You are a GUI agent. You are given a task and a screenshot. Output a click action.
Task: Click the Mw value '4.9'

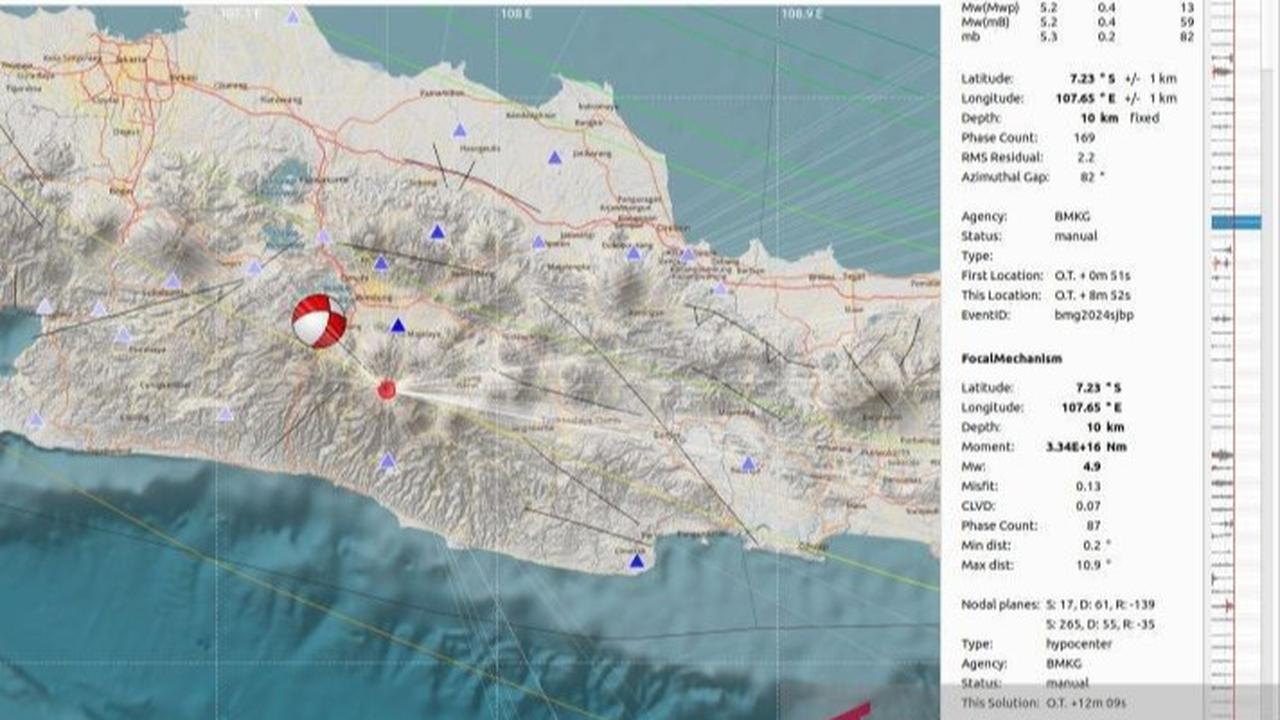tap(1091, 466)
